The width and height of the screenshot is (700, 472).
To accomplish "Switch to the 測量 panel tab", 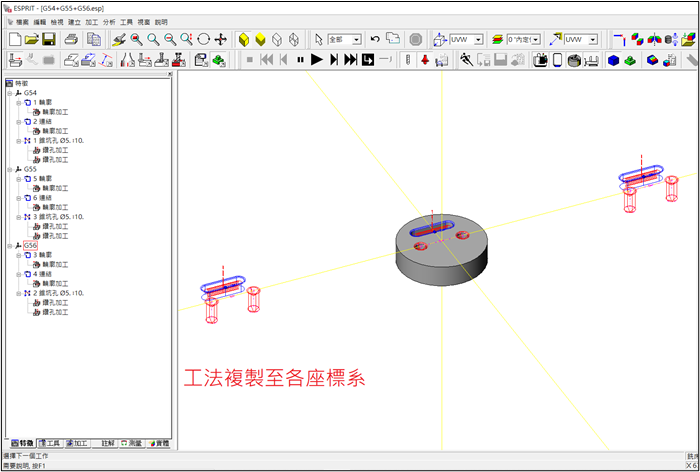I will [131, 443].
